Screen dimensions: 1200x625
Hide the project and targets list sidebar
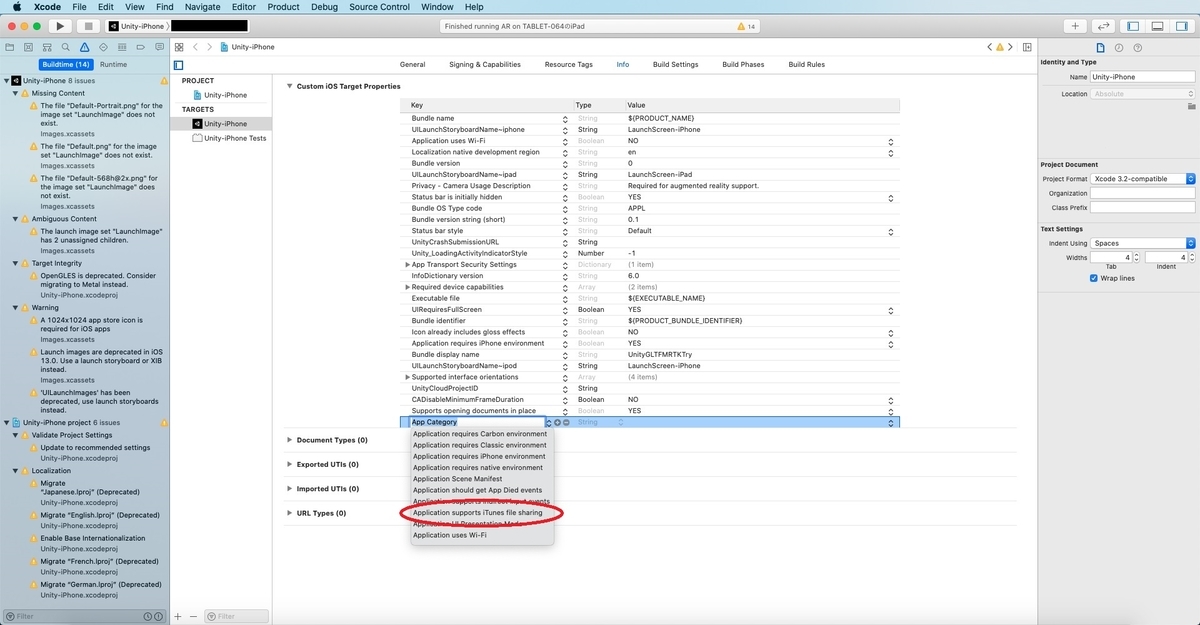pyautogui.click(x=179, y=64)
